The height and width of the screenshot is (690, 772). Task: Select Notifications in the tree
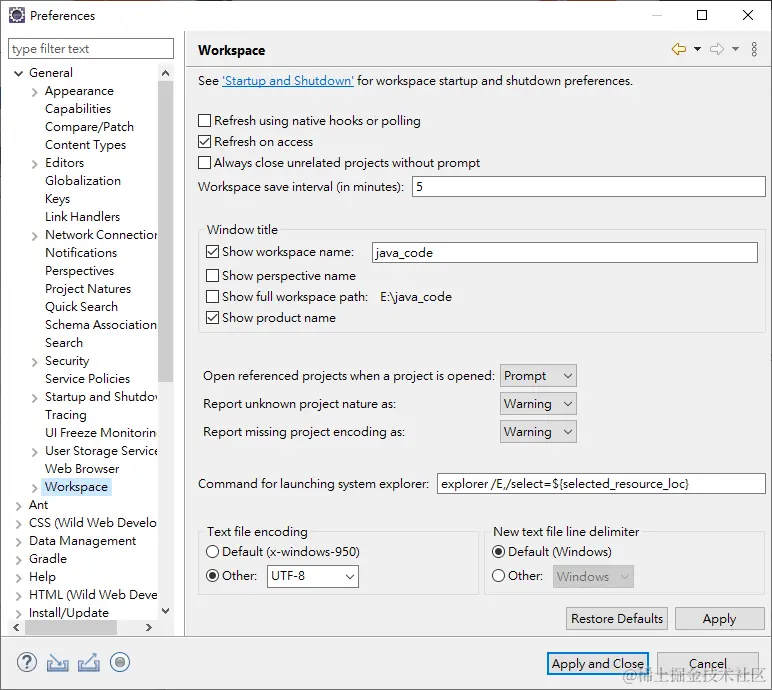click(x=81, y=253)
